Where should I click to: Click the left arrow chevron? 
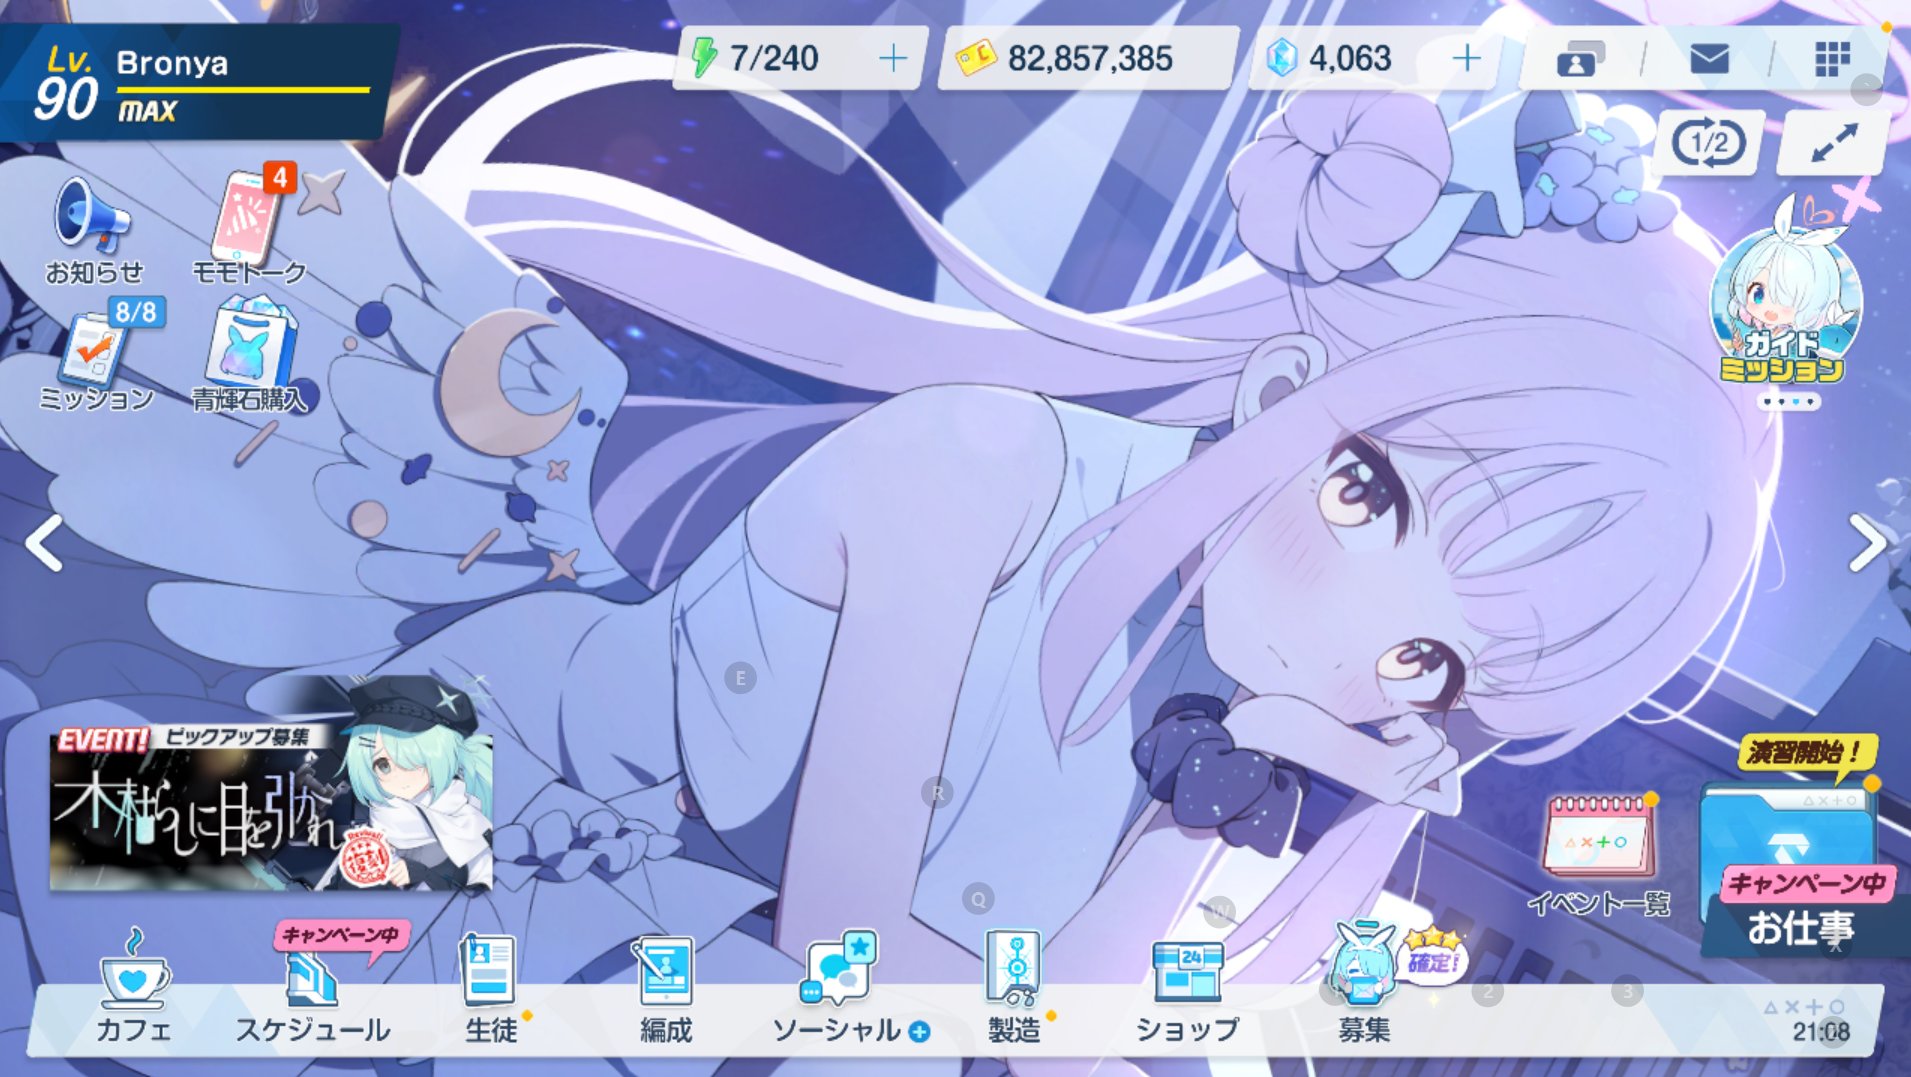click(45, 544)
